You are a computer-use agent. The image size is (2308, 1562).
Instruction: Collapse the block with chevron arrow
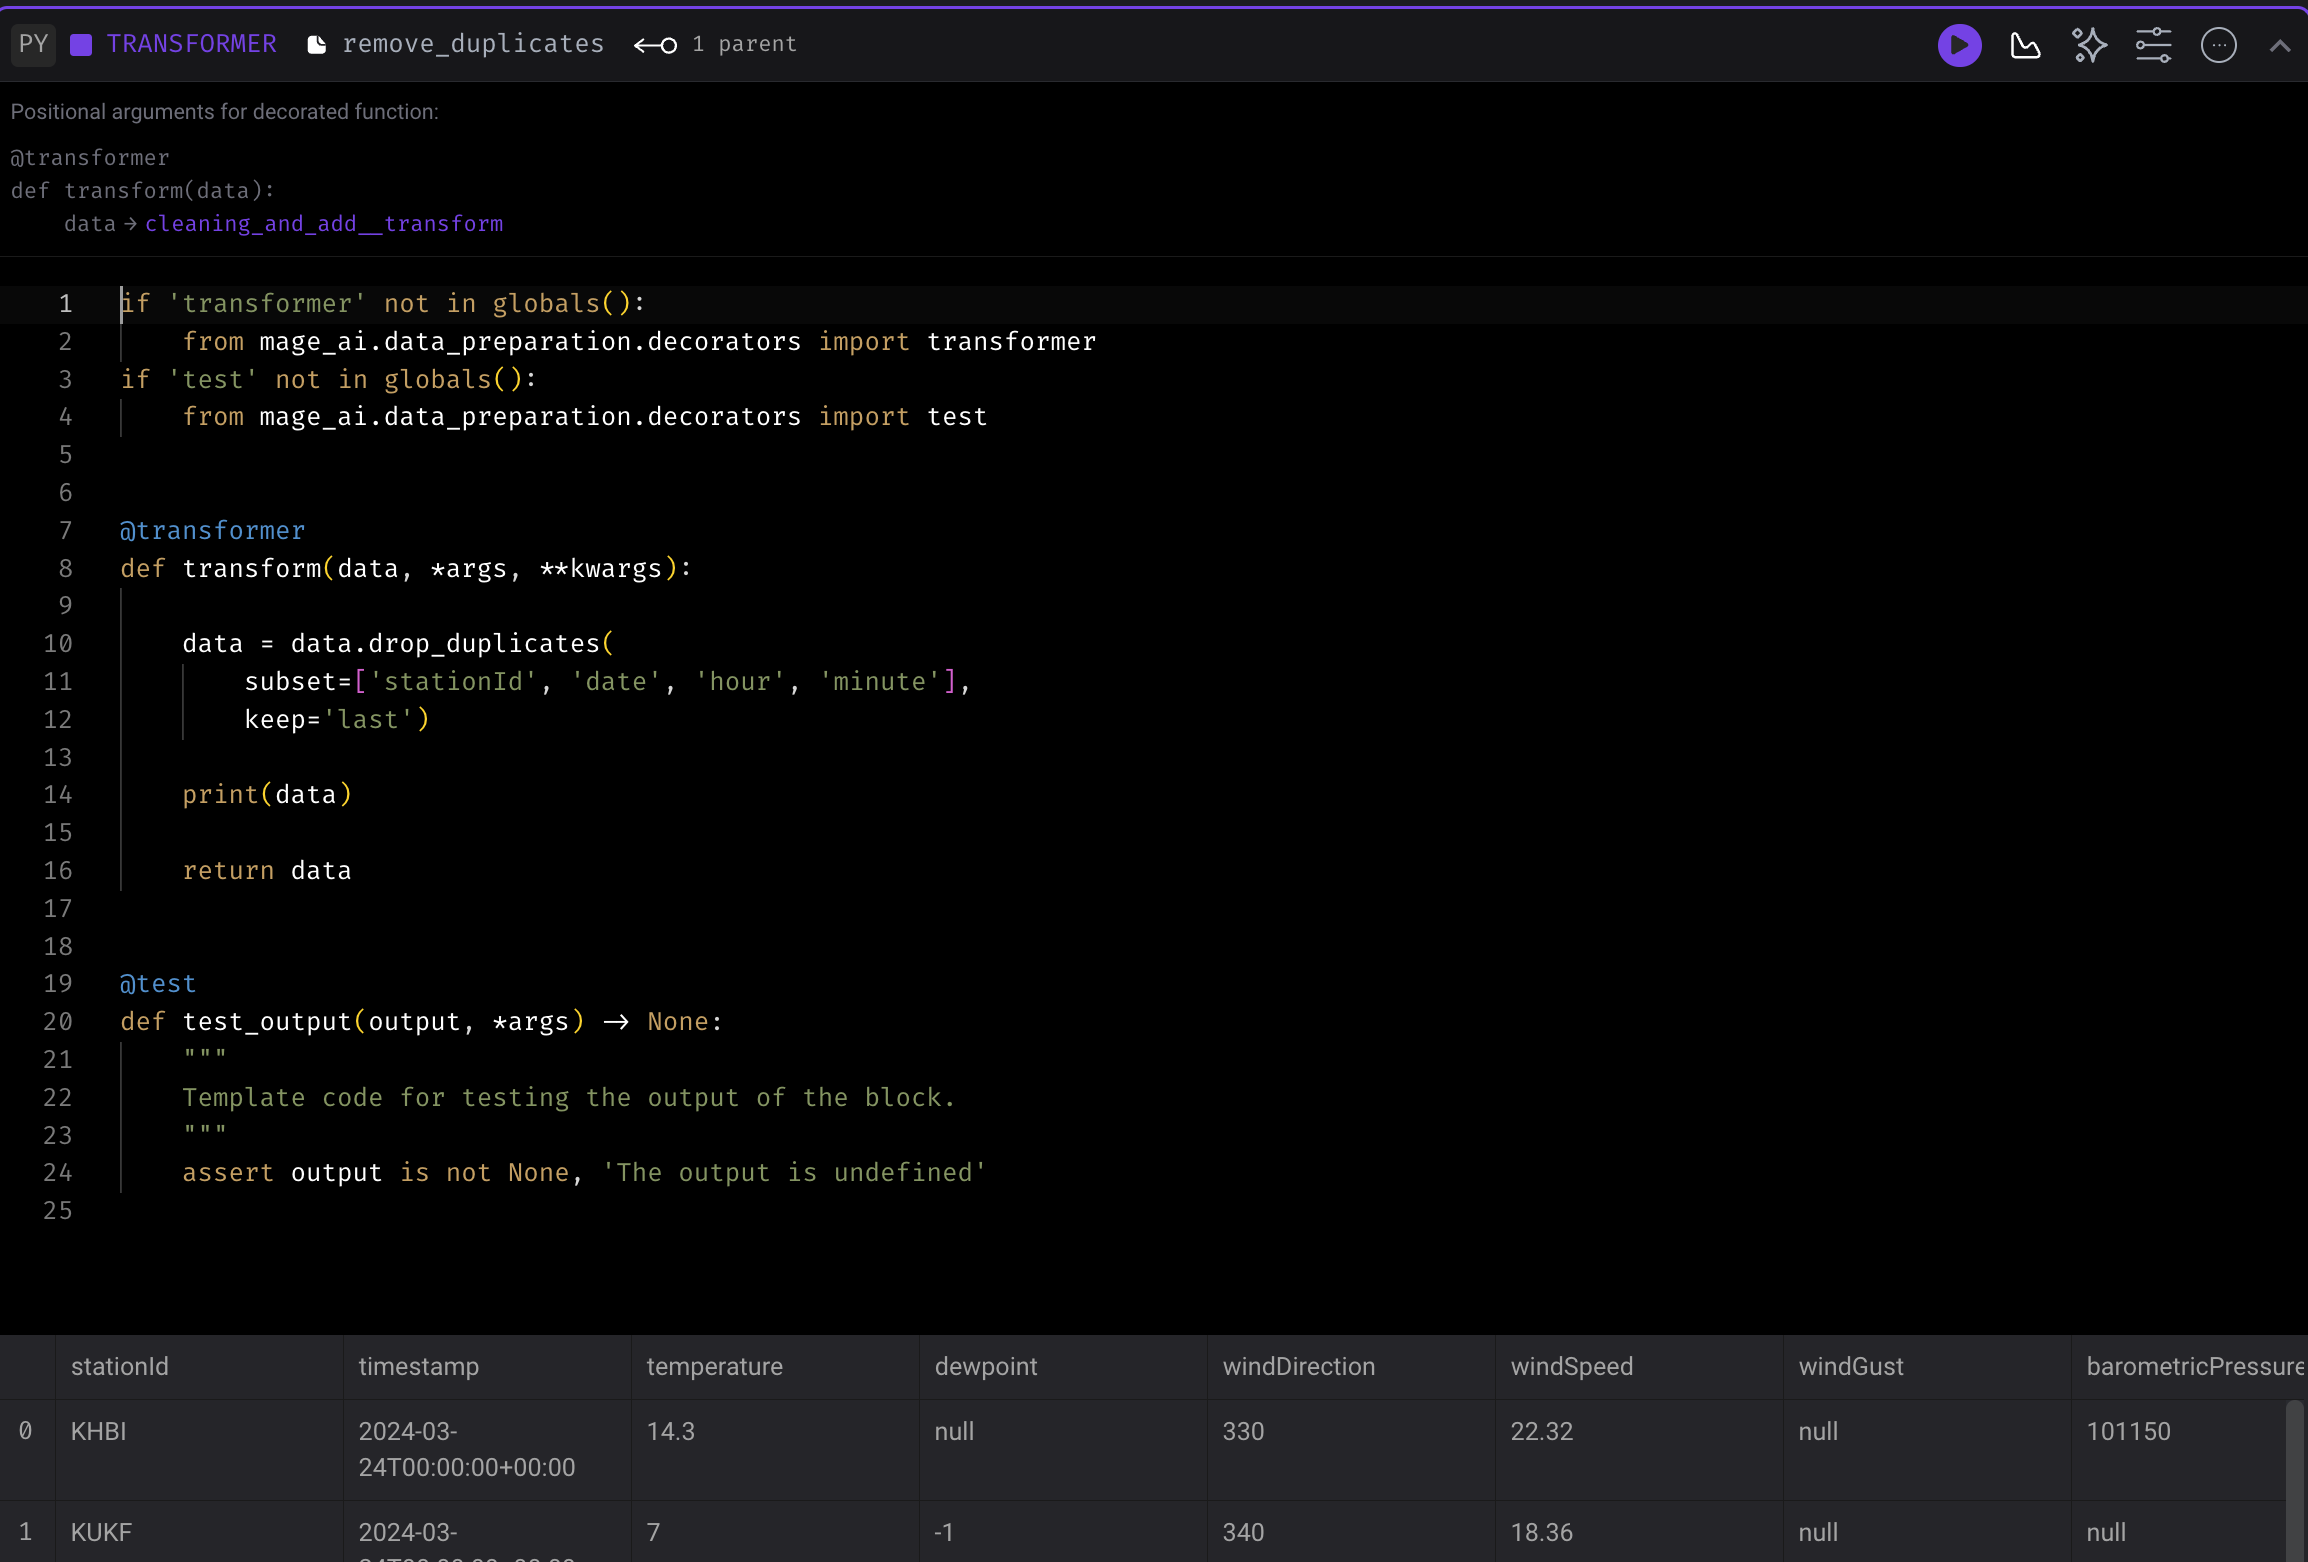point(2279,45)
